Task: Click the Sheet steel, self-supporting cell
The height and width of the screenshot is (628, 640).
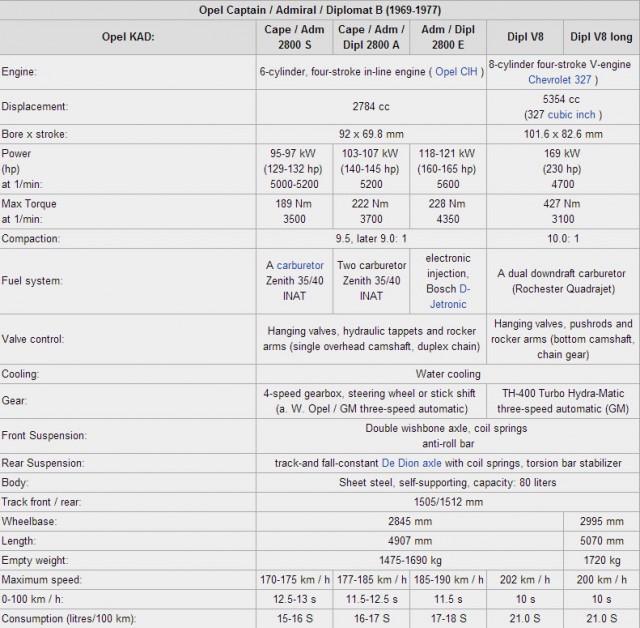Action: click(448, 483)
